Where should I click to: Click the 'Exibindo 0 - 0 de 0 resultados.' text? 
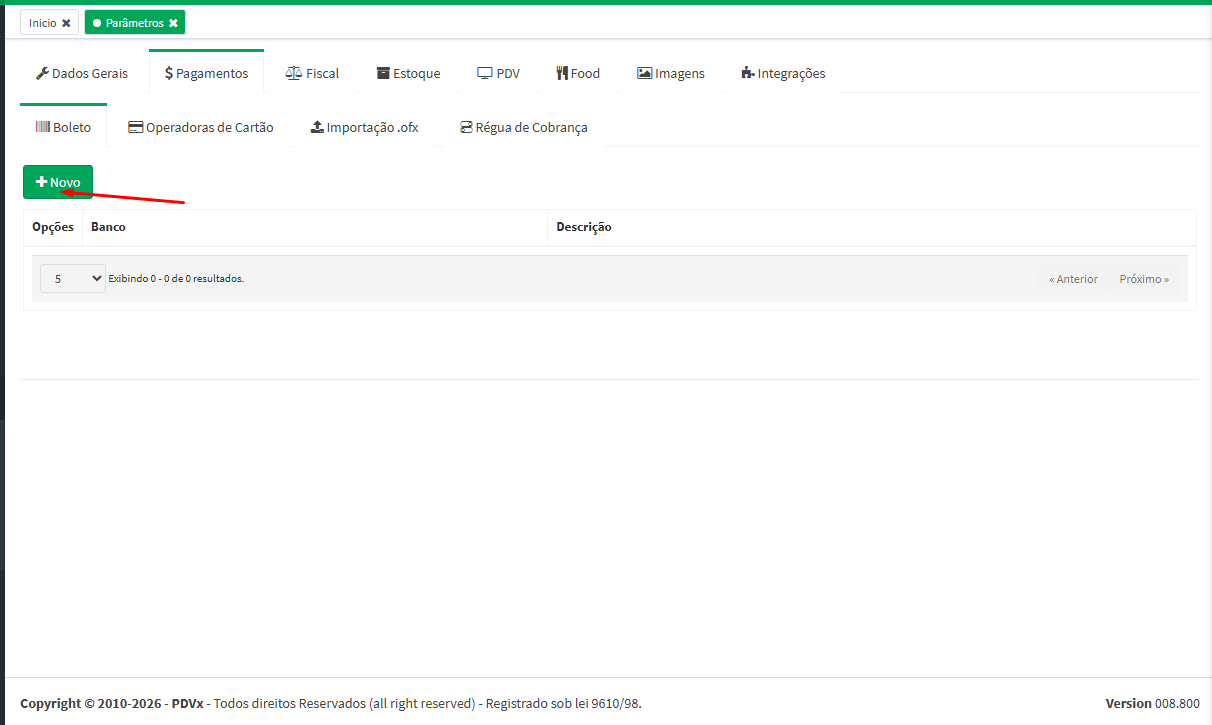click(x=176, y=279)
